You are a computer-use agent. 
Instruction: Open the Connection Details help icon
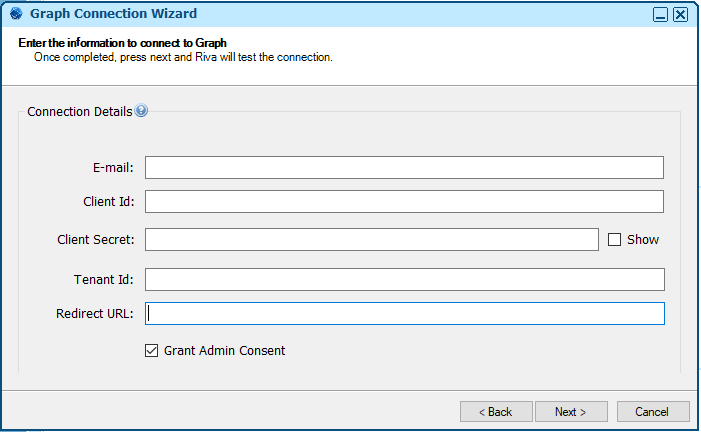[141, 111]
